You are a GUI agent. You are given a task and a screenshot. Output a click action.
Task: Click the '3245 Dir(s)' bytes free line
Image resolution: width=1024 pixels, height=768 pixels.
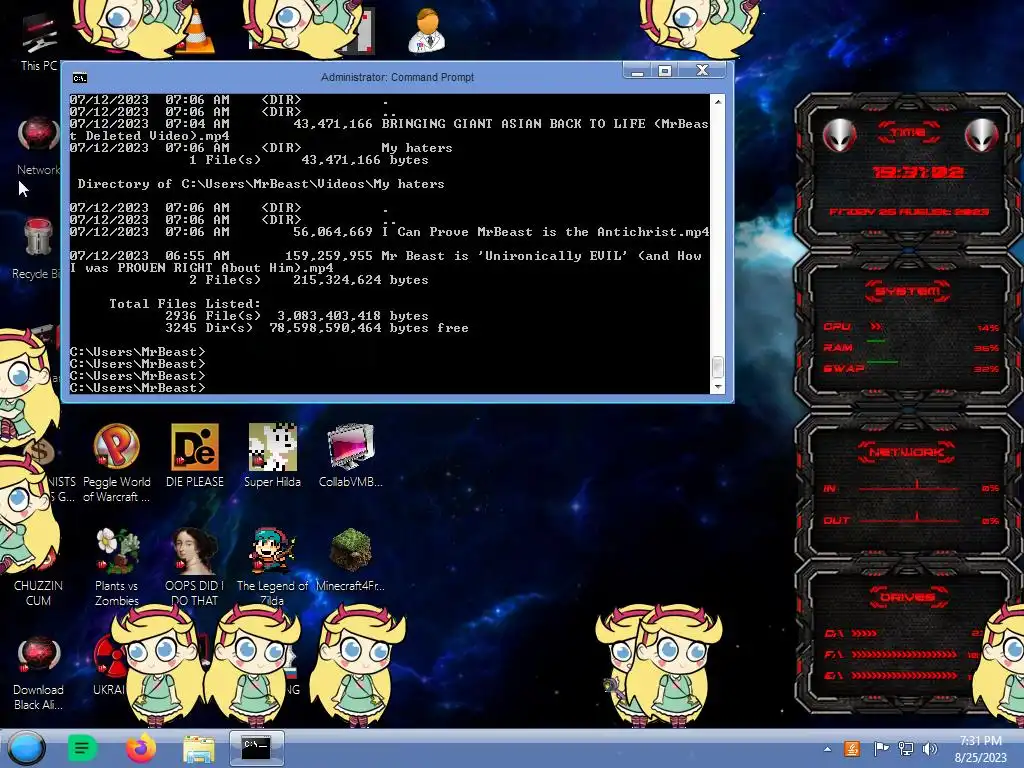tap(317, 328)
